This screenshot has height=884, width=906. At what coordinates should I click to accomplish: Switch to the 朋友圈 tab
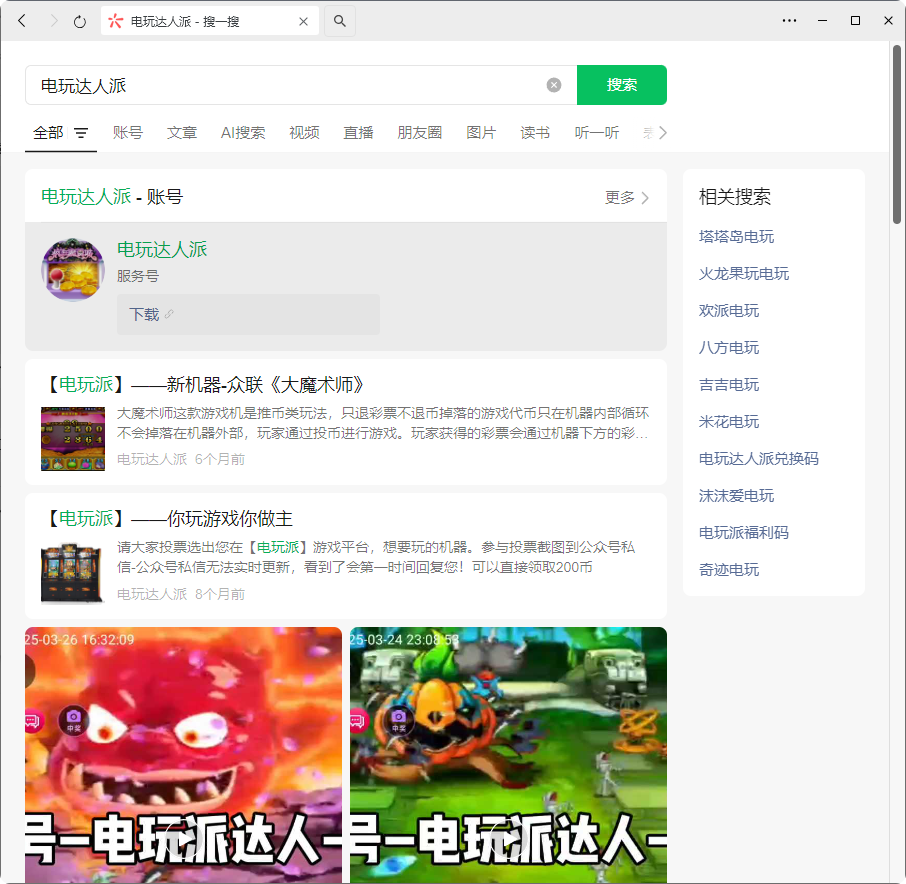419,133
